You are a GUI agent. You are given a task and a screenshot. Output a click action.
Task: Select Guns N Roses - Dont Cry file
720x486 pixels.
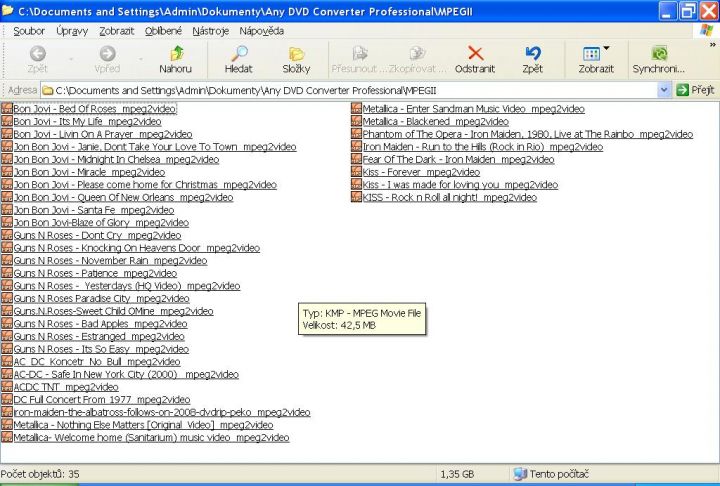[97, 235]
